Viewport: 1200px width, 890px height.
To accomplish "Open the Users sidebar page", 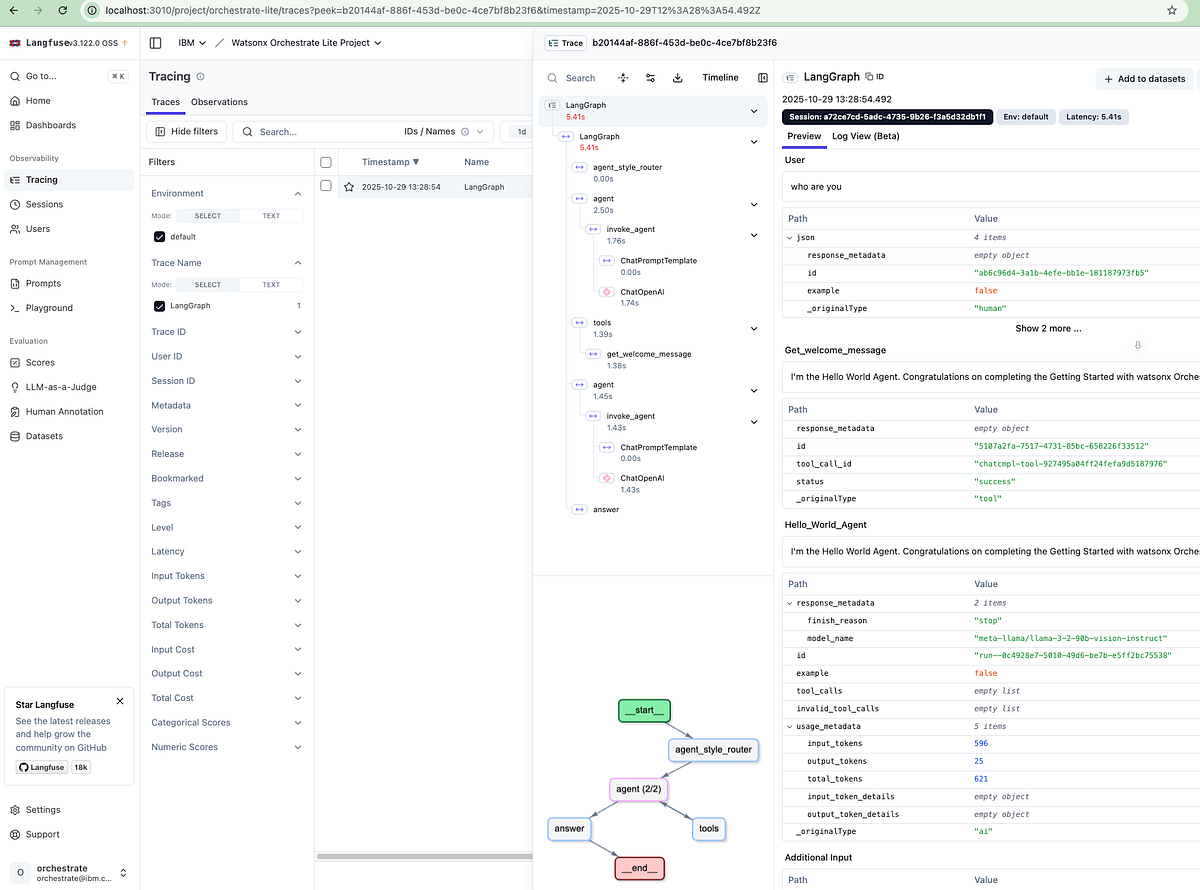I will [38, 229].
